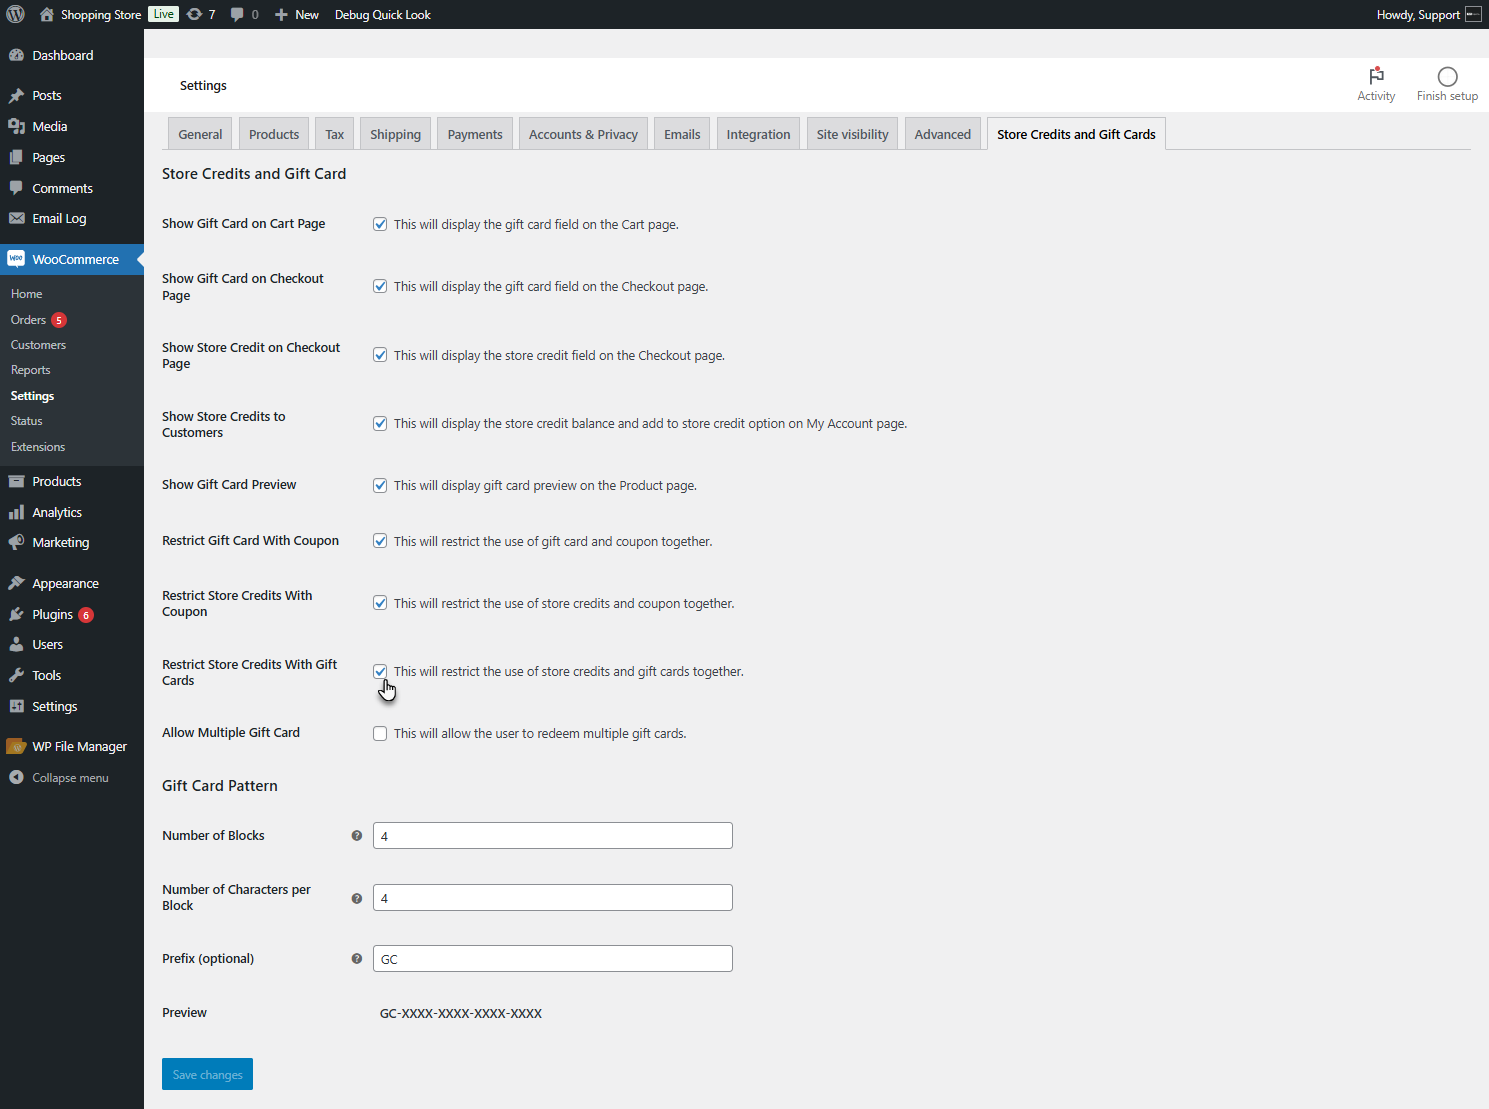
Task: Click the Email Log envelope icon
Action: click(16, 218)
